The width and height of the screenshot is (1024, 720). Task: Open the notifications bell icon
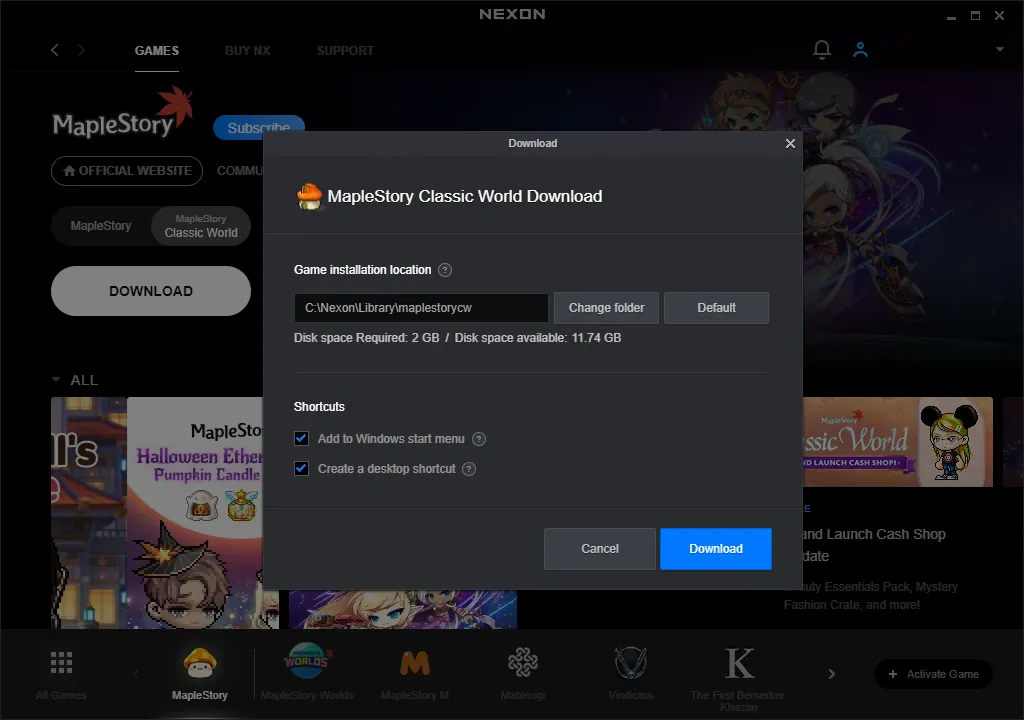822,50
